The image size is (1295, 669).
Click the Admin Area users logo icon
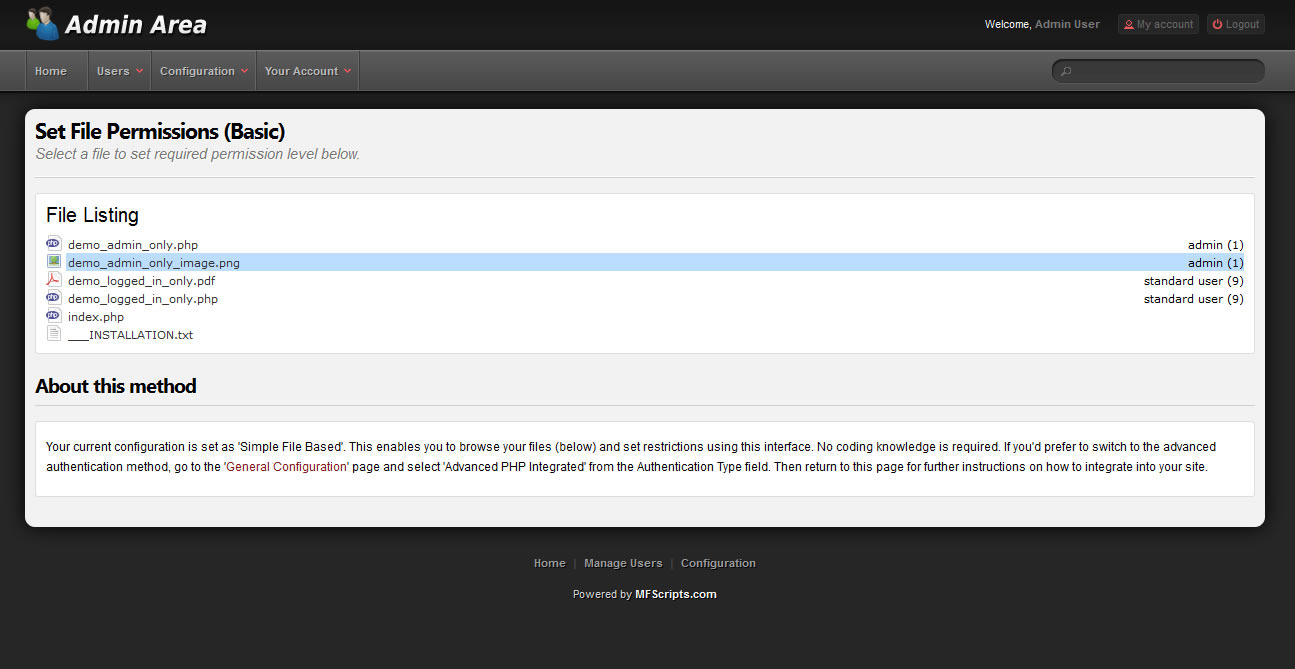coord(42,23)
